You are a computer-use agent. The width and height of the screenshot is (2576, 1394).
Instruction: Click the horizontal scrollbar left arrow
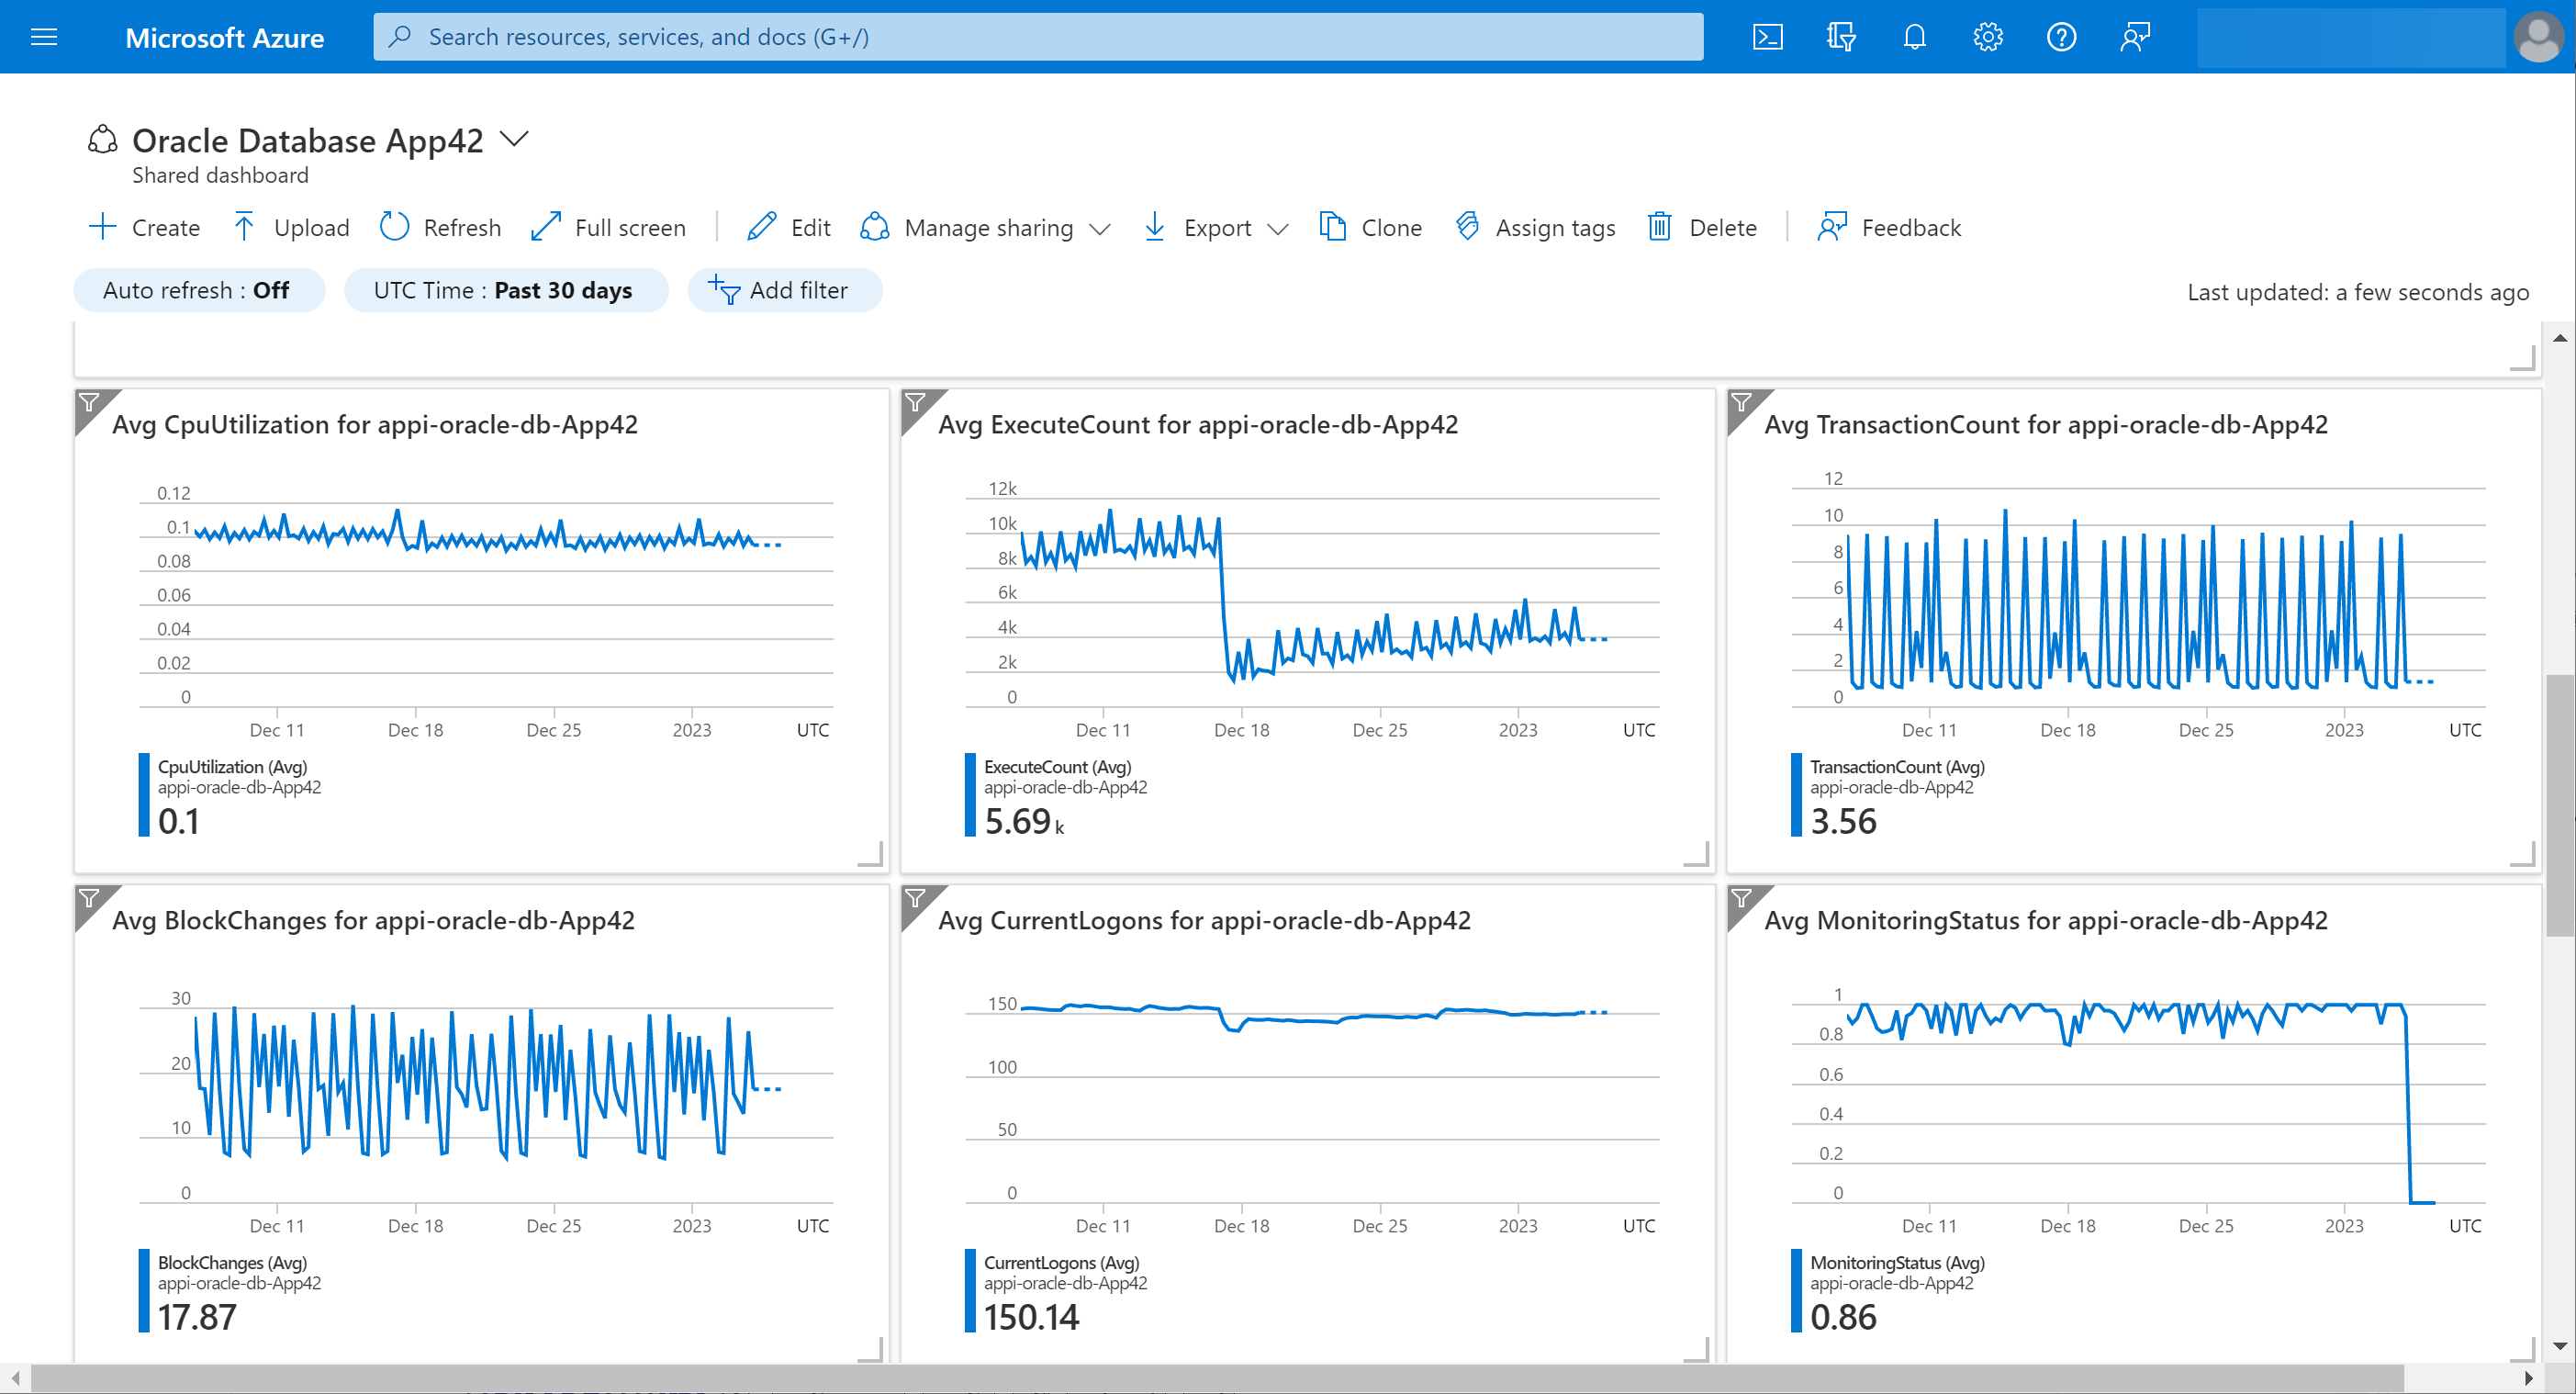click(15, 1378)
